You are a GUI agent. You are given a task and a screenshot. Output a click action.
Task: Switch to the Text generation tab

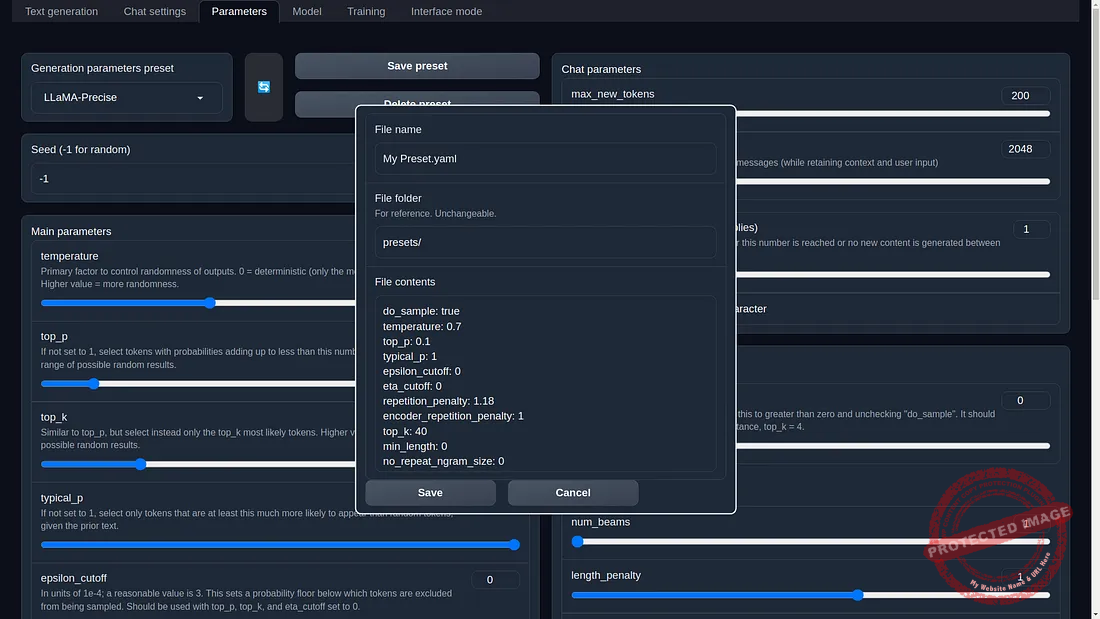click(62, 12)
